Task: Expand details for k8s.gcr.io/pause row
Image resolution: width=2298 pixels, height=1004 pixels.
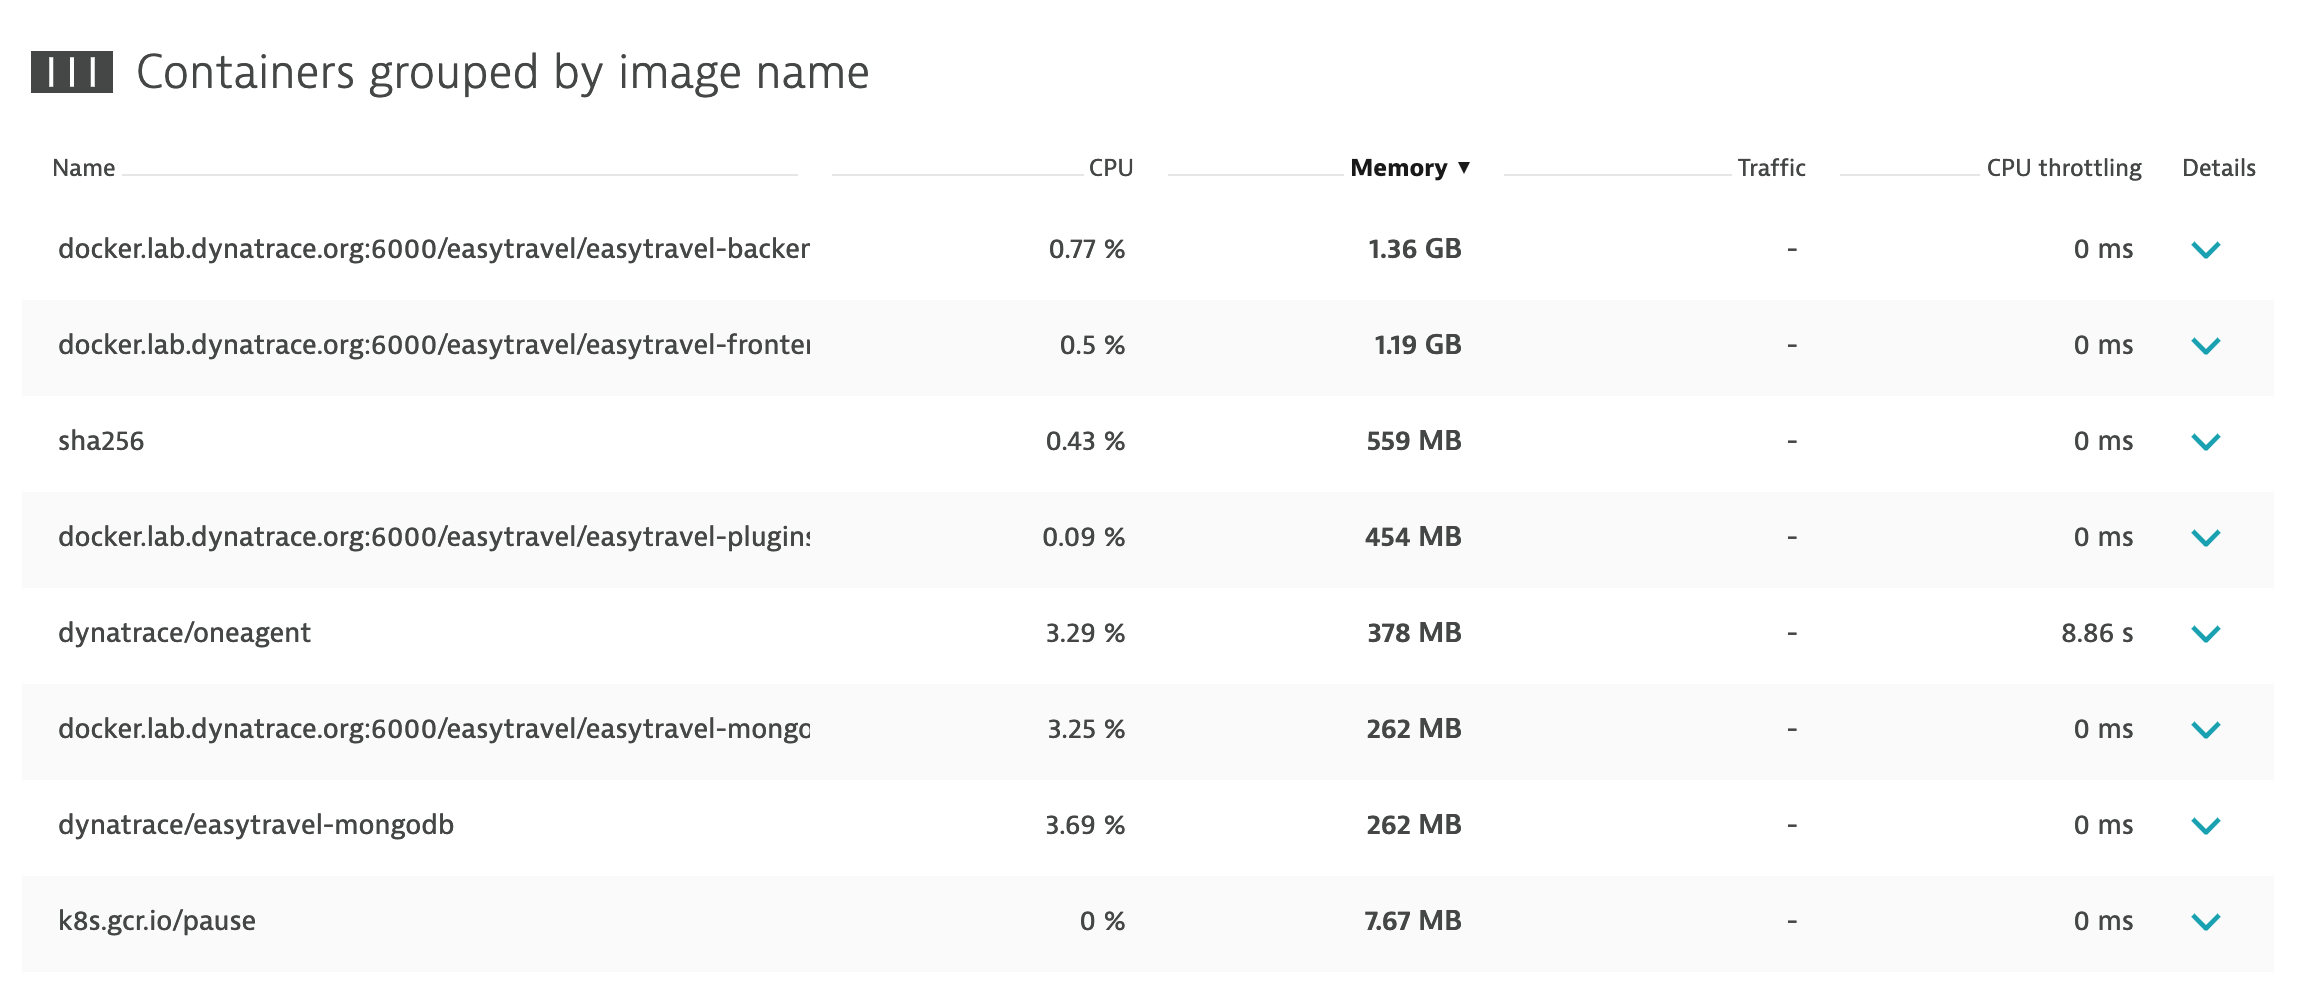Action: click(2205, 922)
